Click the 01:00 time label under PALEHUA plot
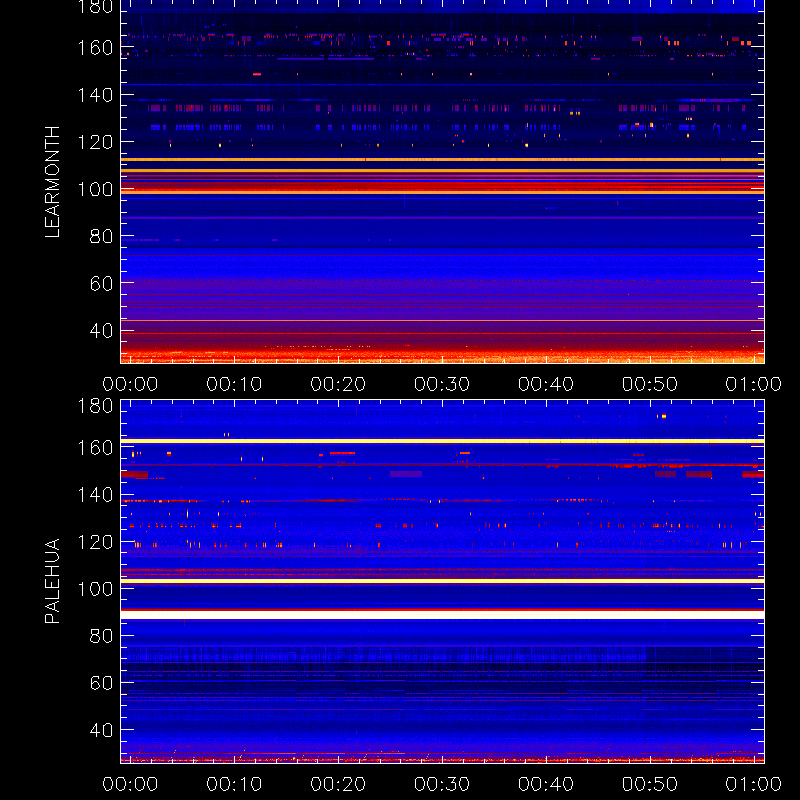Image resolution: width=800 pixels, height=800 pixels. (754, 784)
